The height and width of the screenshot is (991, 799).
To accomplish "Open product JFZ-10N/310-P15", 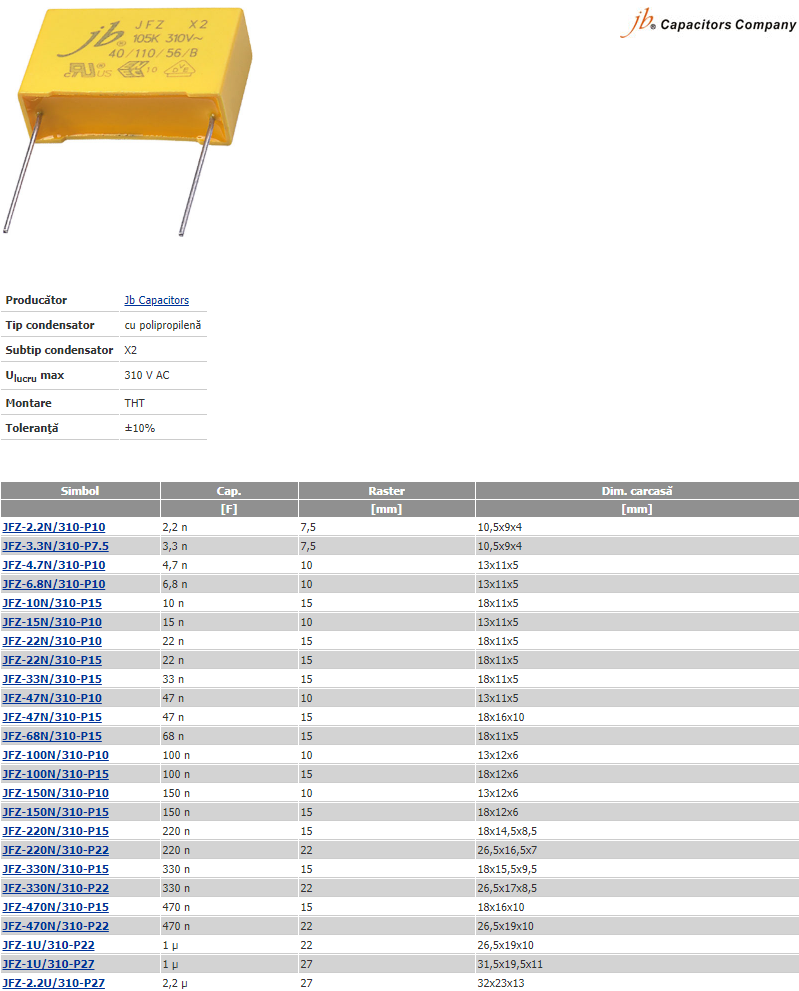I will point(52,603).
